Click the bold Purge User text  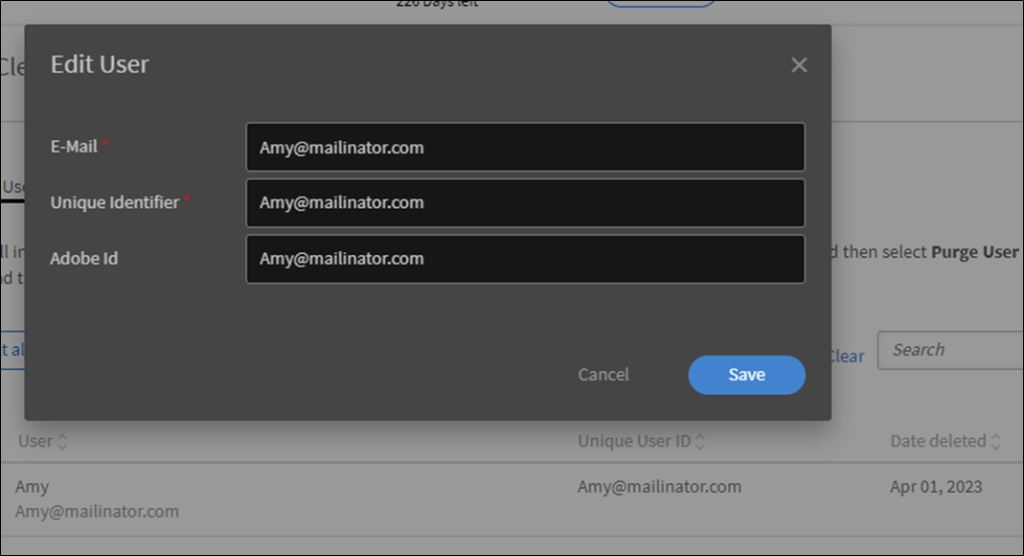974,252
